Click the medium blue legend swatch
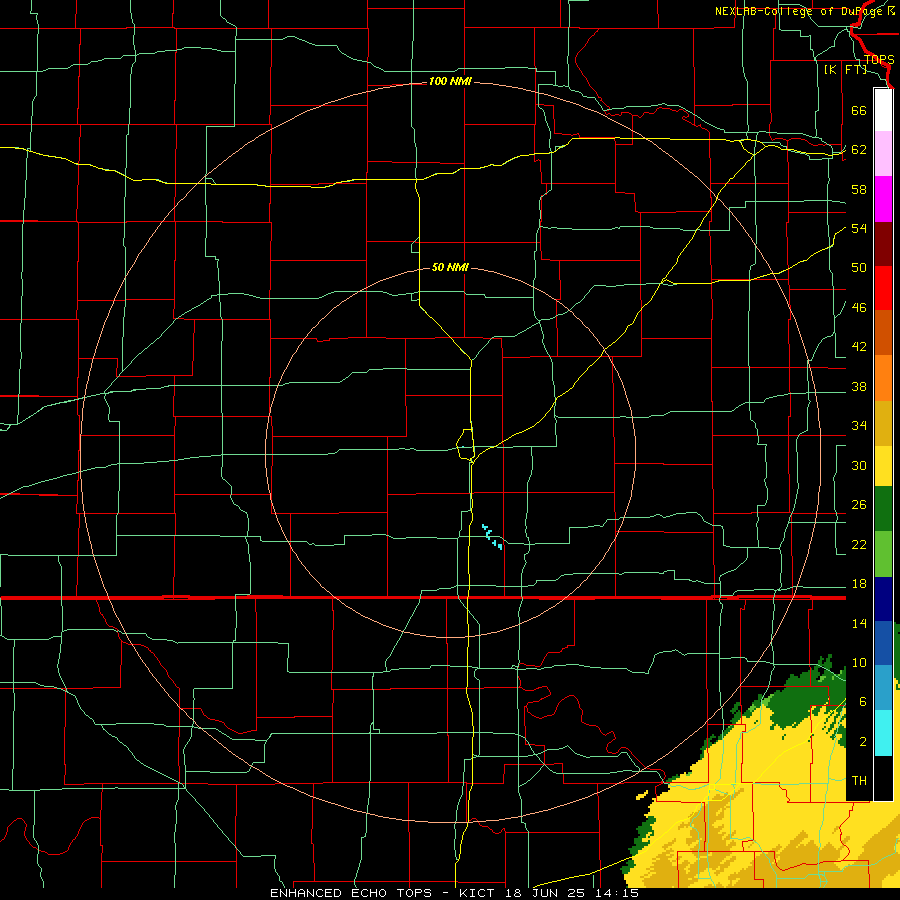Image resolution: width=900 pixels, height=900 pixels. pyautogui.click(x=883, y=643)
